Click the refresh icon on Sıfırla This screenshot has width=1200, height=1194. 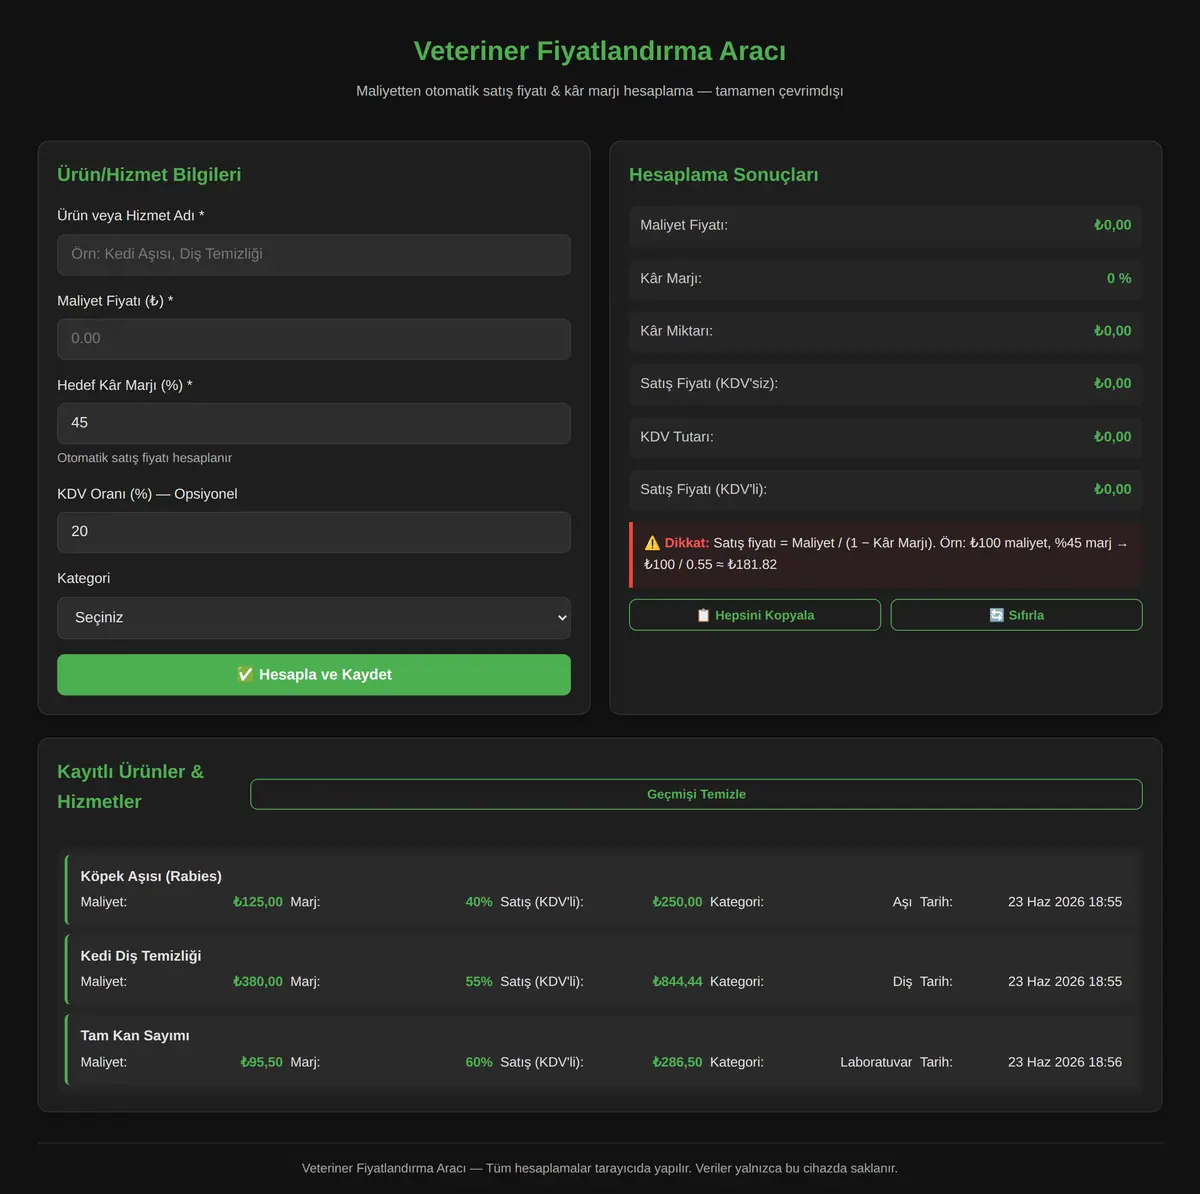pyautogui.click(x=996, y=615)
